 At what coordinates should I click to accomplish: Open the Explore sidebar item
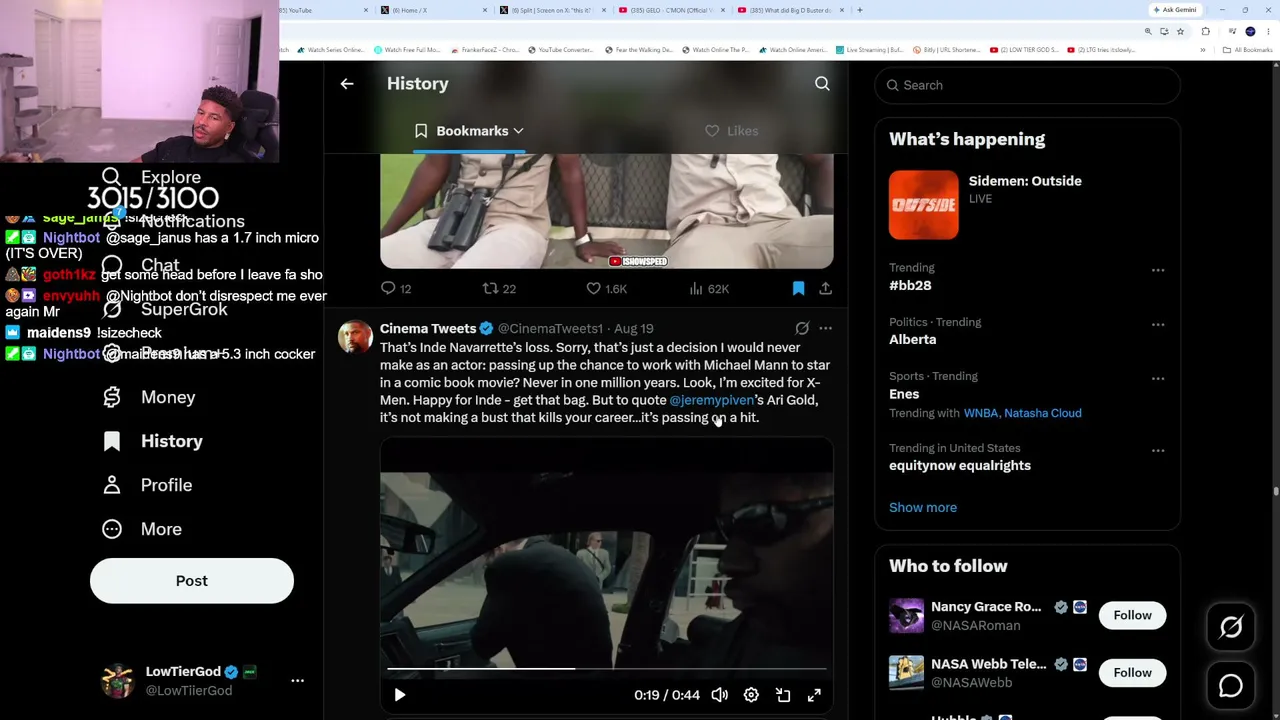152,177
